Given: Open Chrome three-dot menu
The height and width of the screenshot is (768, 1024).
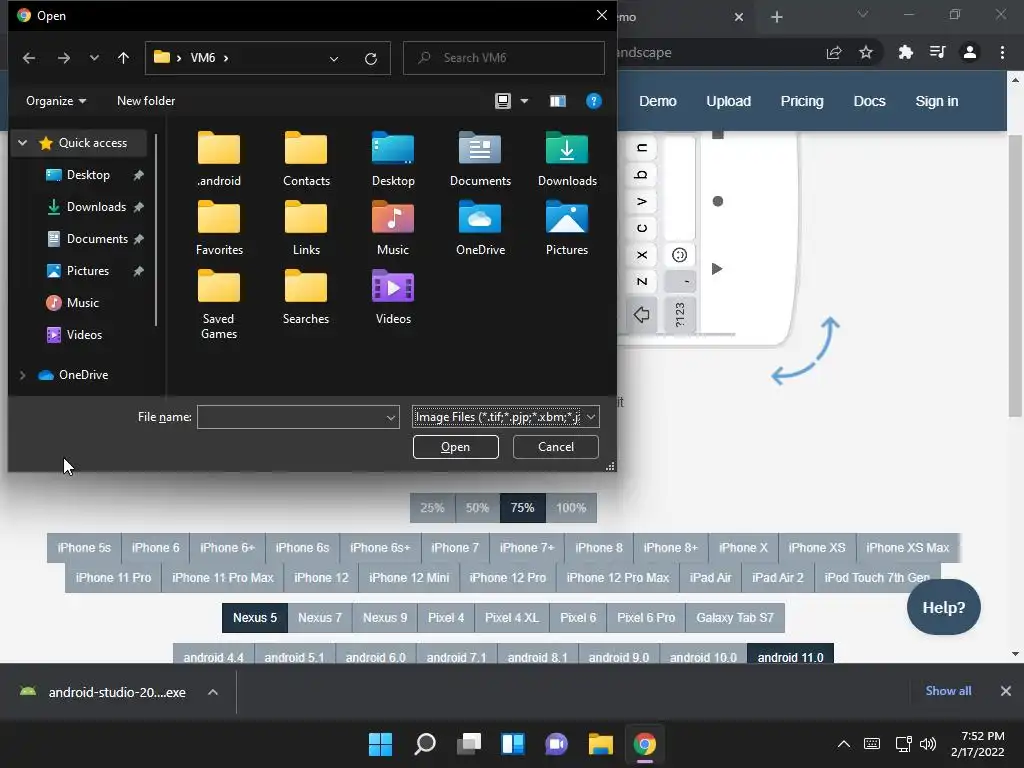Looking at the screenshot, I should pyautogui.click(x=1002, y=52).
